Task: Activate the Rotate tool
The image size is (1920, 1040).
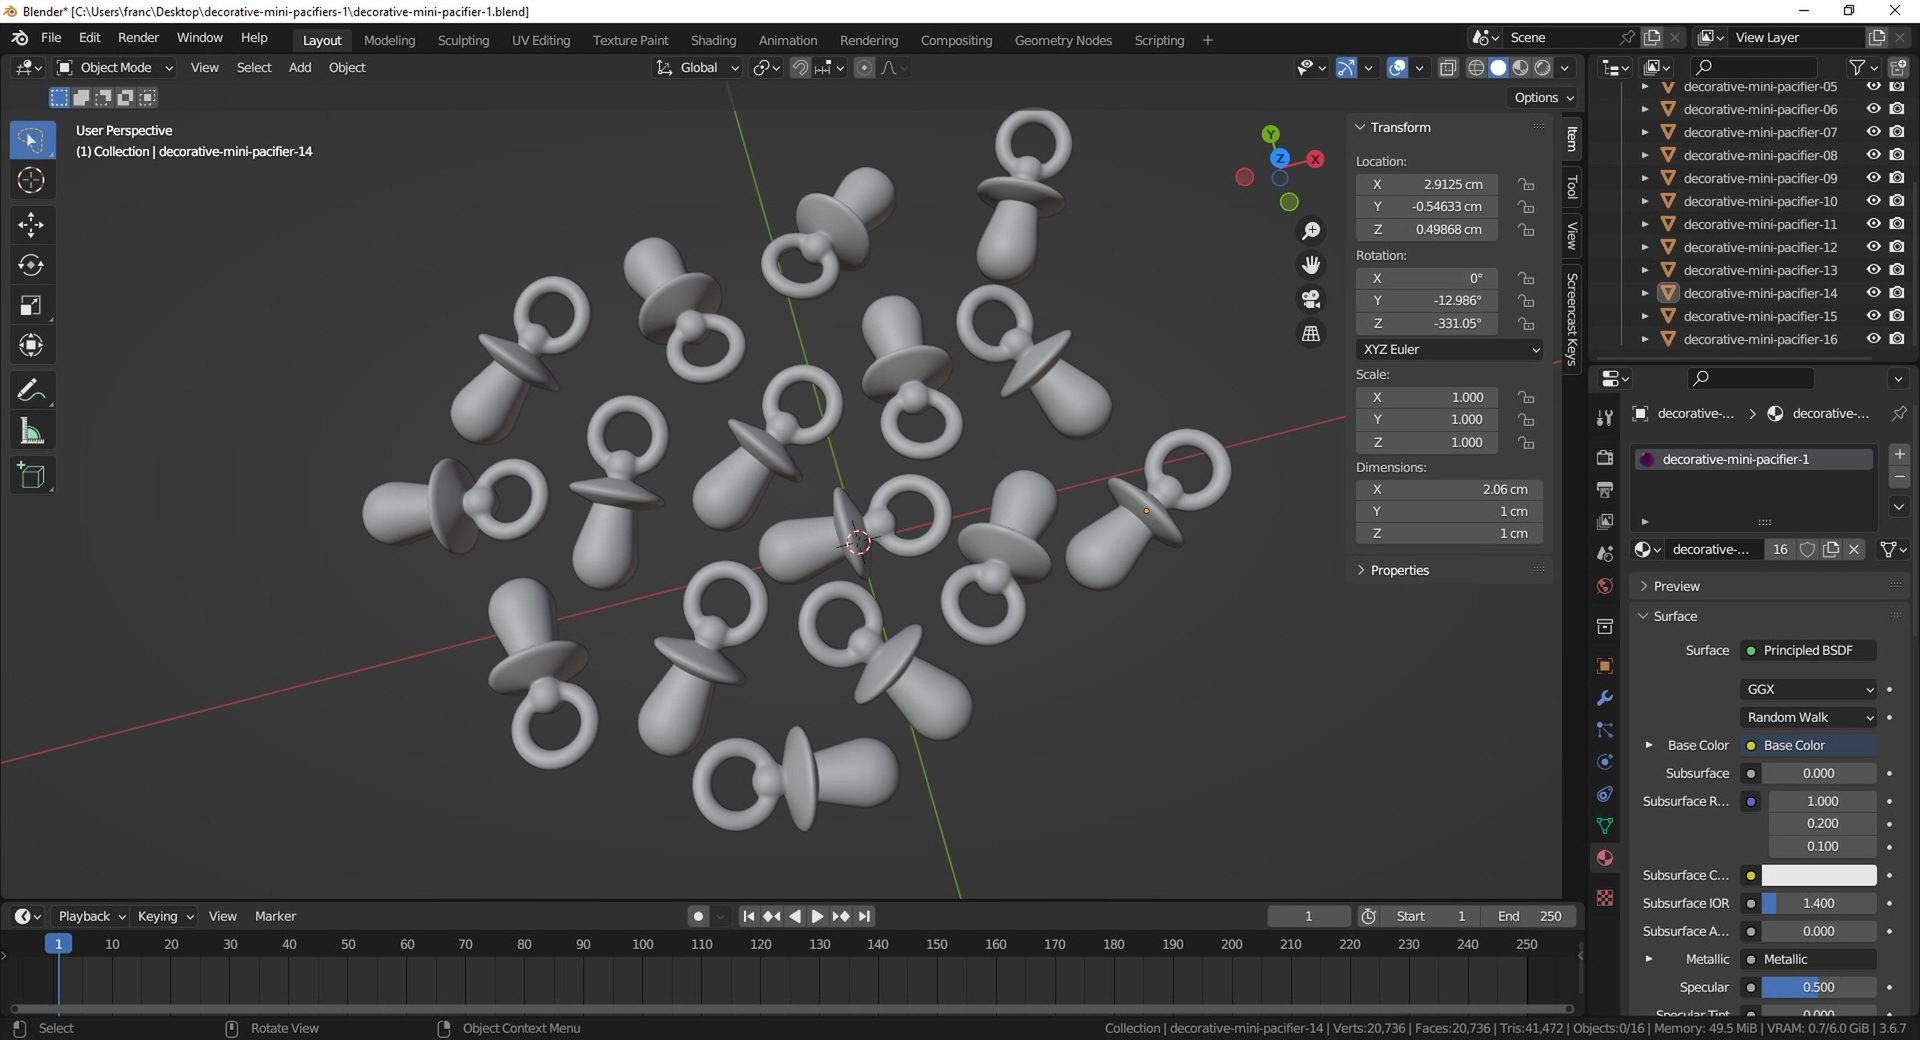Action: [31, 265]
